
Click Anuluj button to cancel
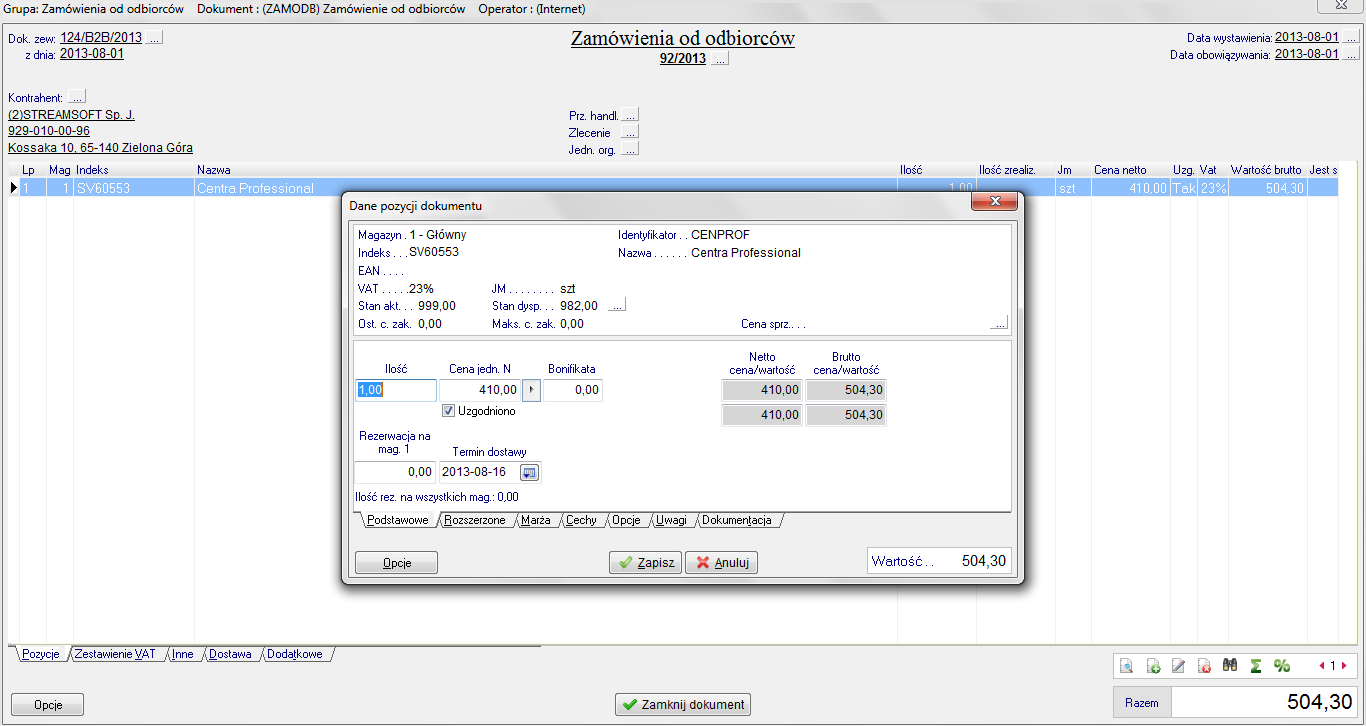click(722, 562)
